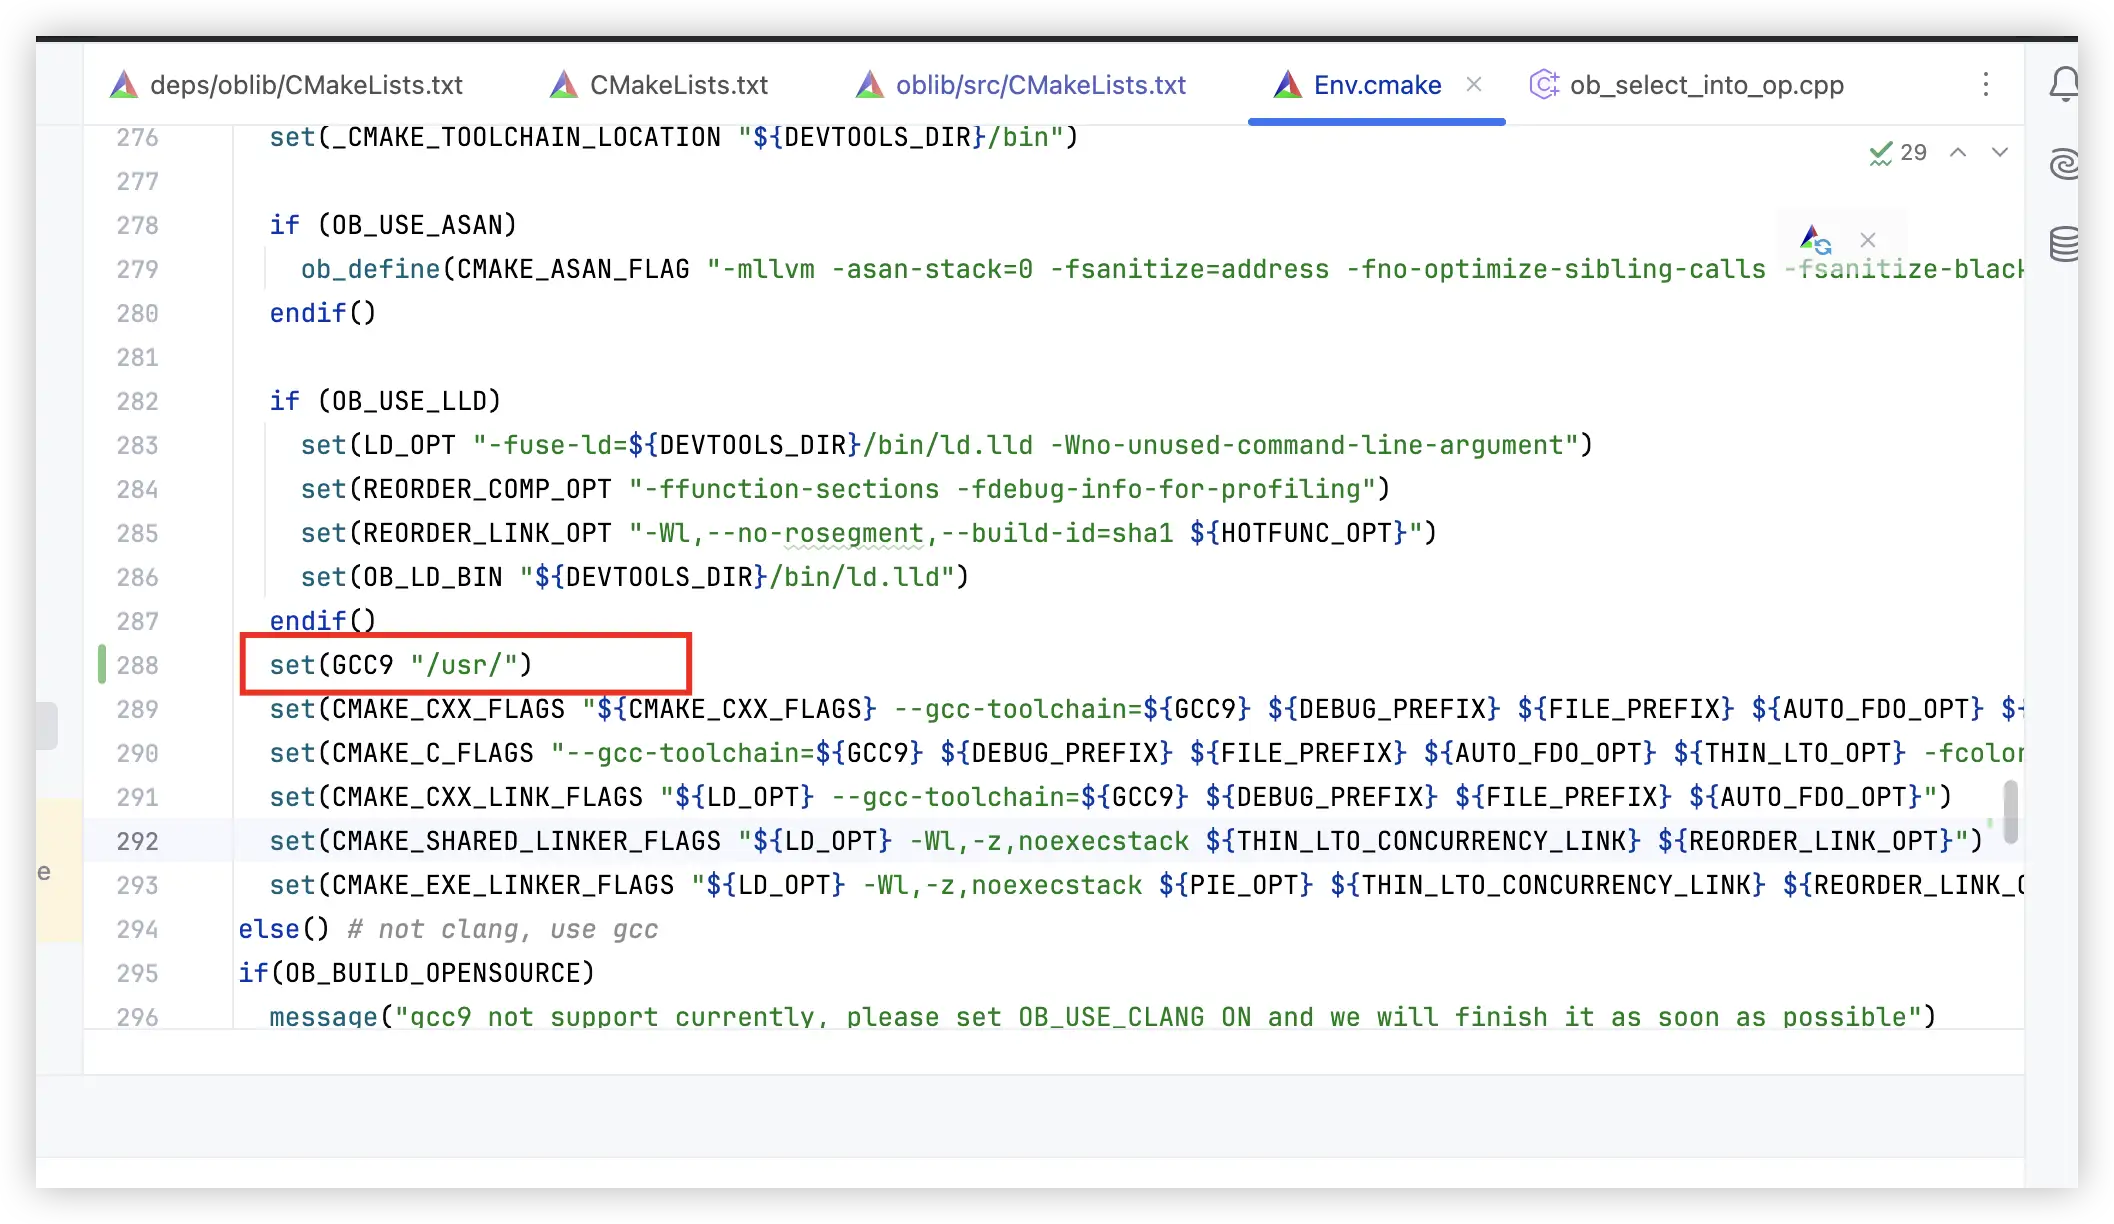
Task: Open the AI assistant spiral tool window
Action: click(x=2064, y=163)
